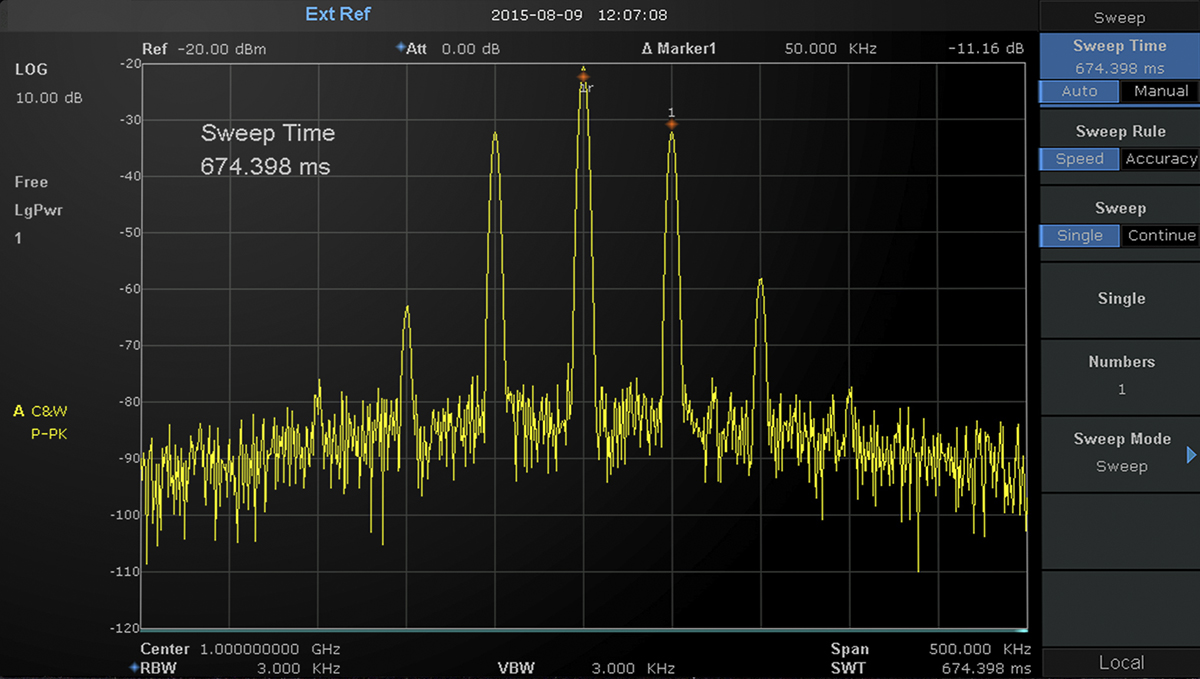Open the Sweep Time softkey
The height and width of the screenshot is (679, 1200).
click(1120, 56)
